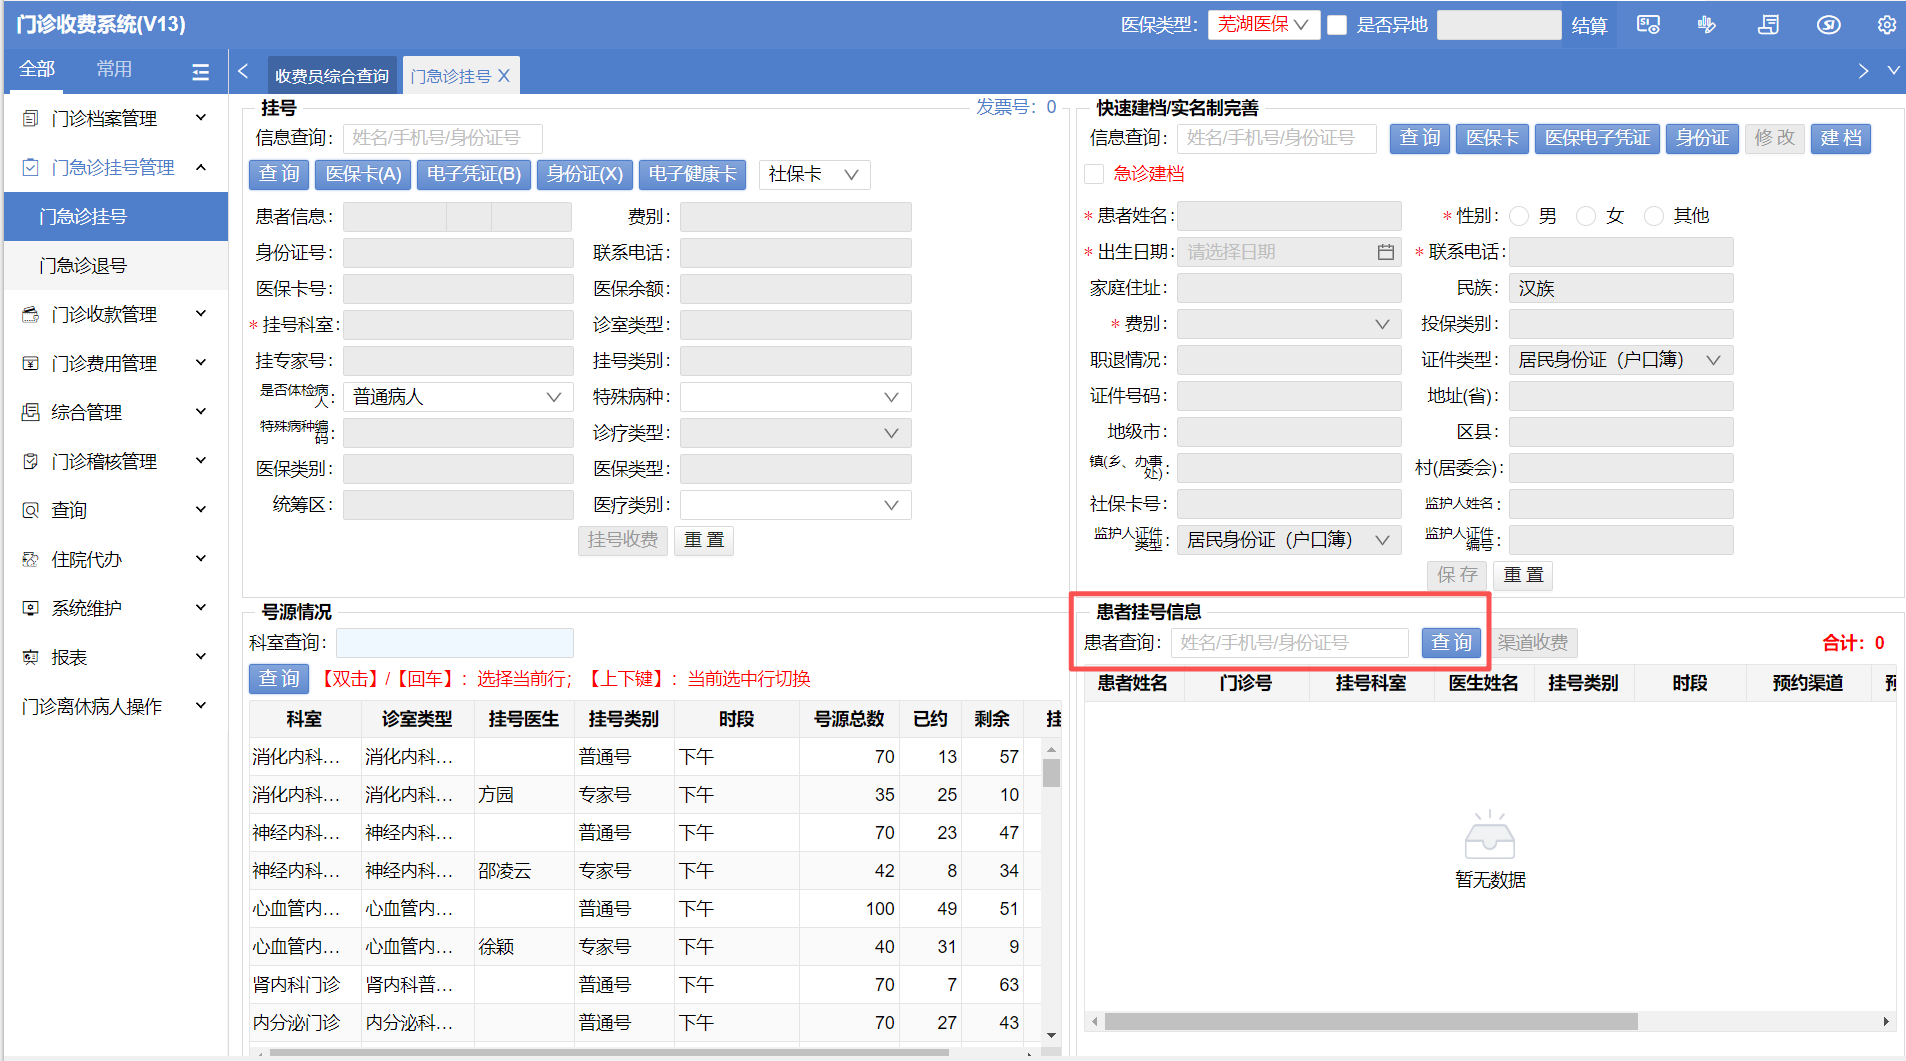Click the oval SI logo icon
The width and height of the screenshot is (1906, 1061).
tap(1828, 25)
